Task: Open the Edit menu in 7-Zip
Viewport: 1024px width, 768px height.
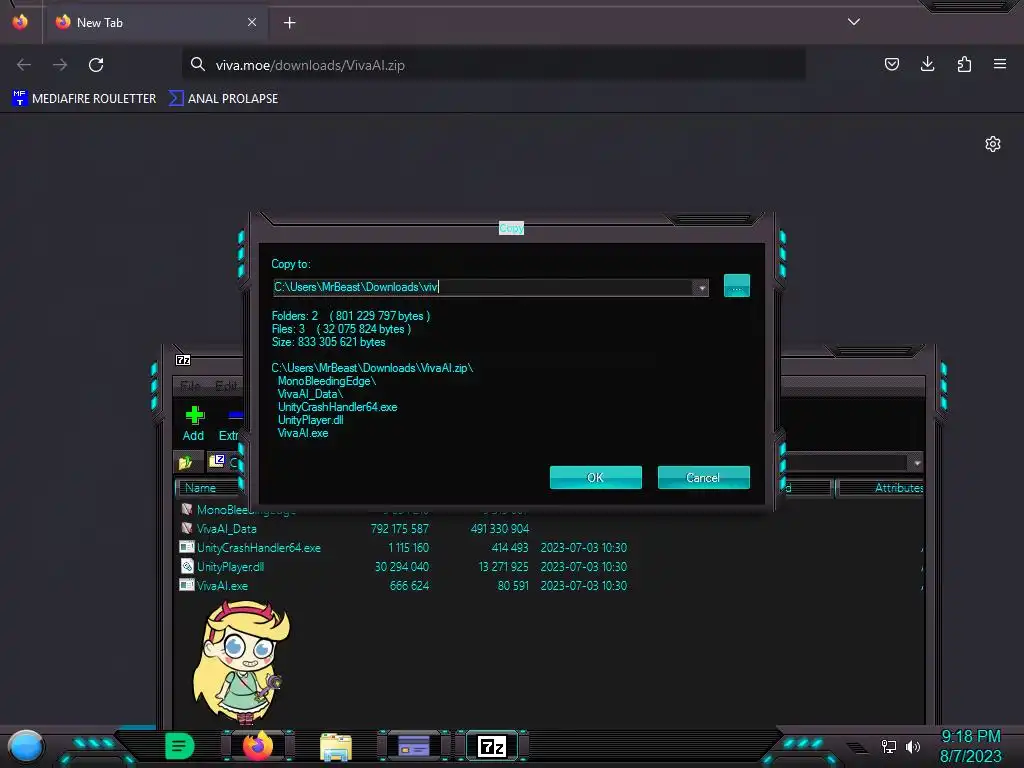Action: click(226, 385)
